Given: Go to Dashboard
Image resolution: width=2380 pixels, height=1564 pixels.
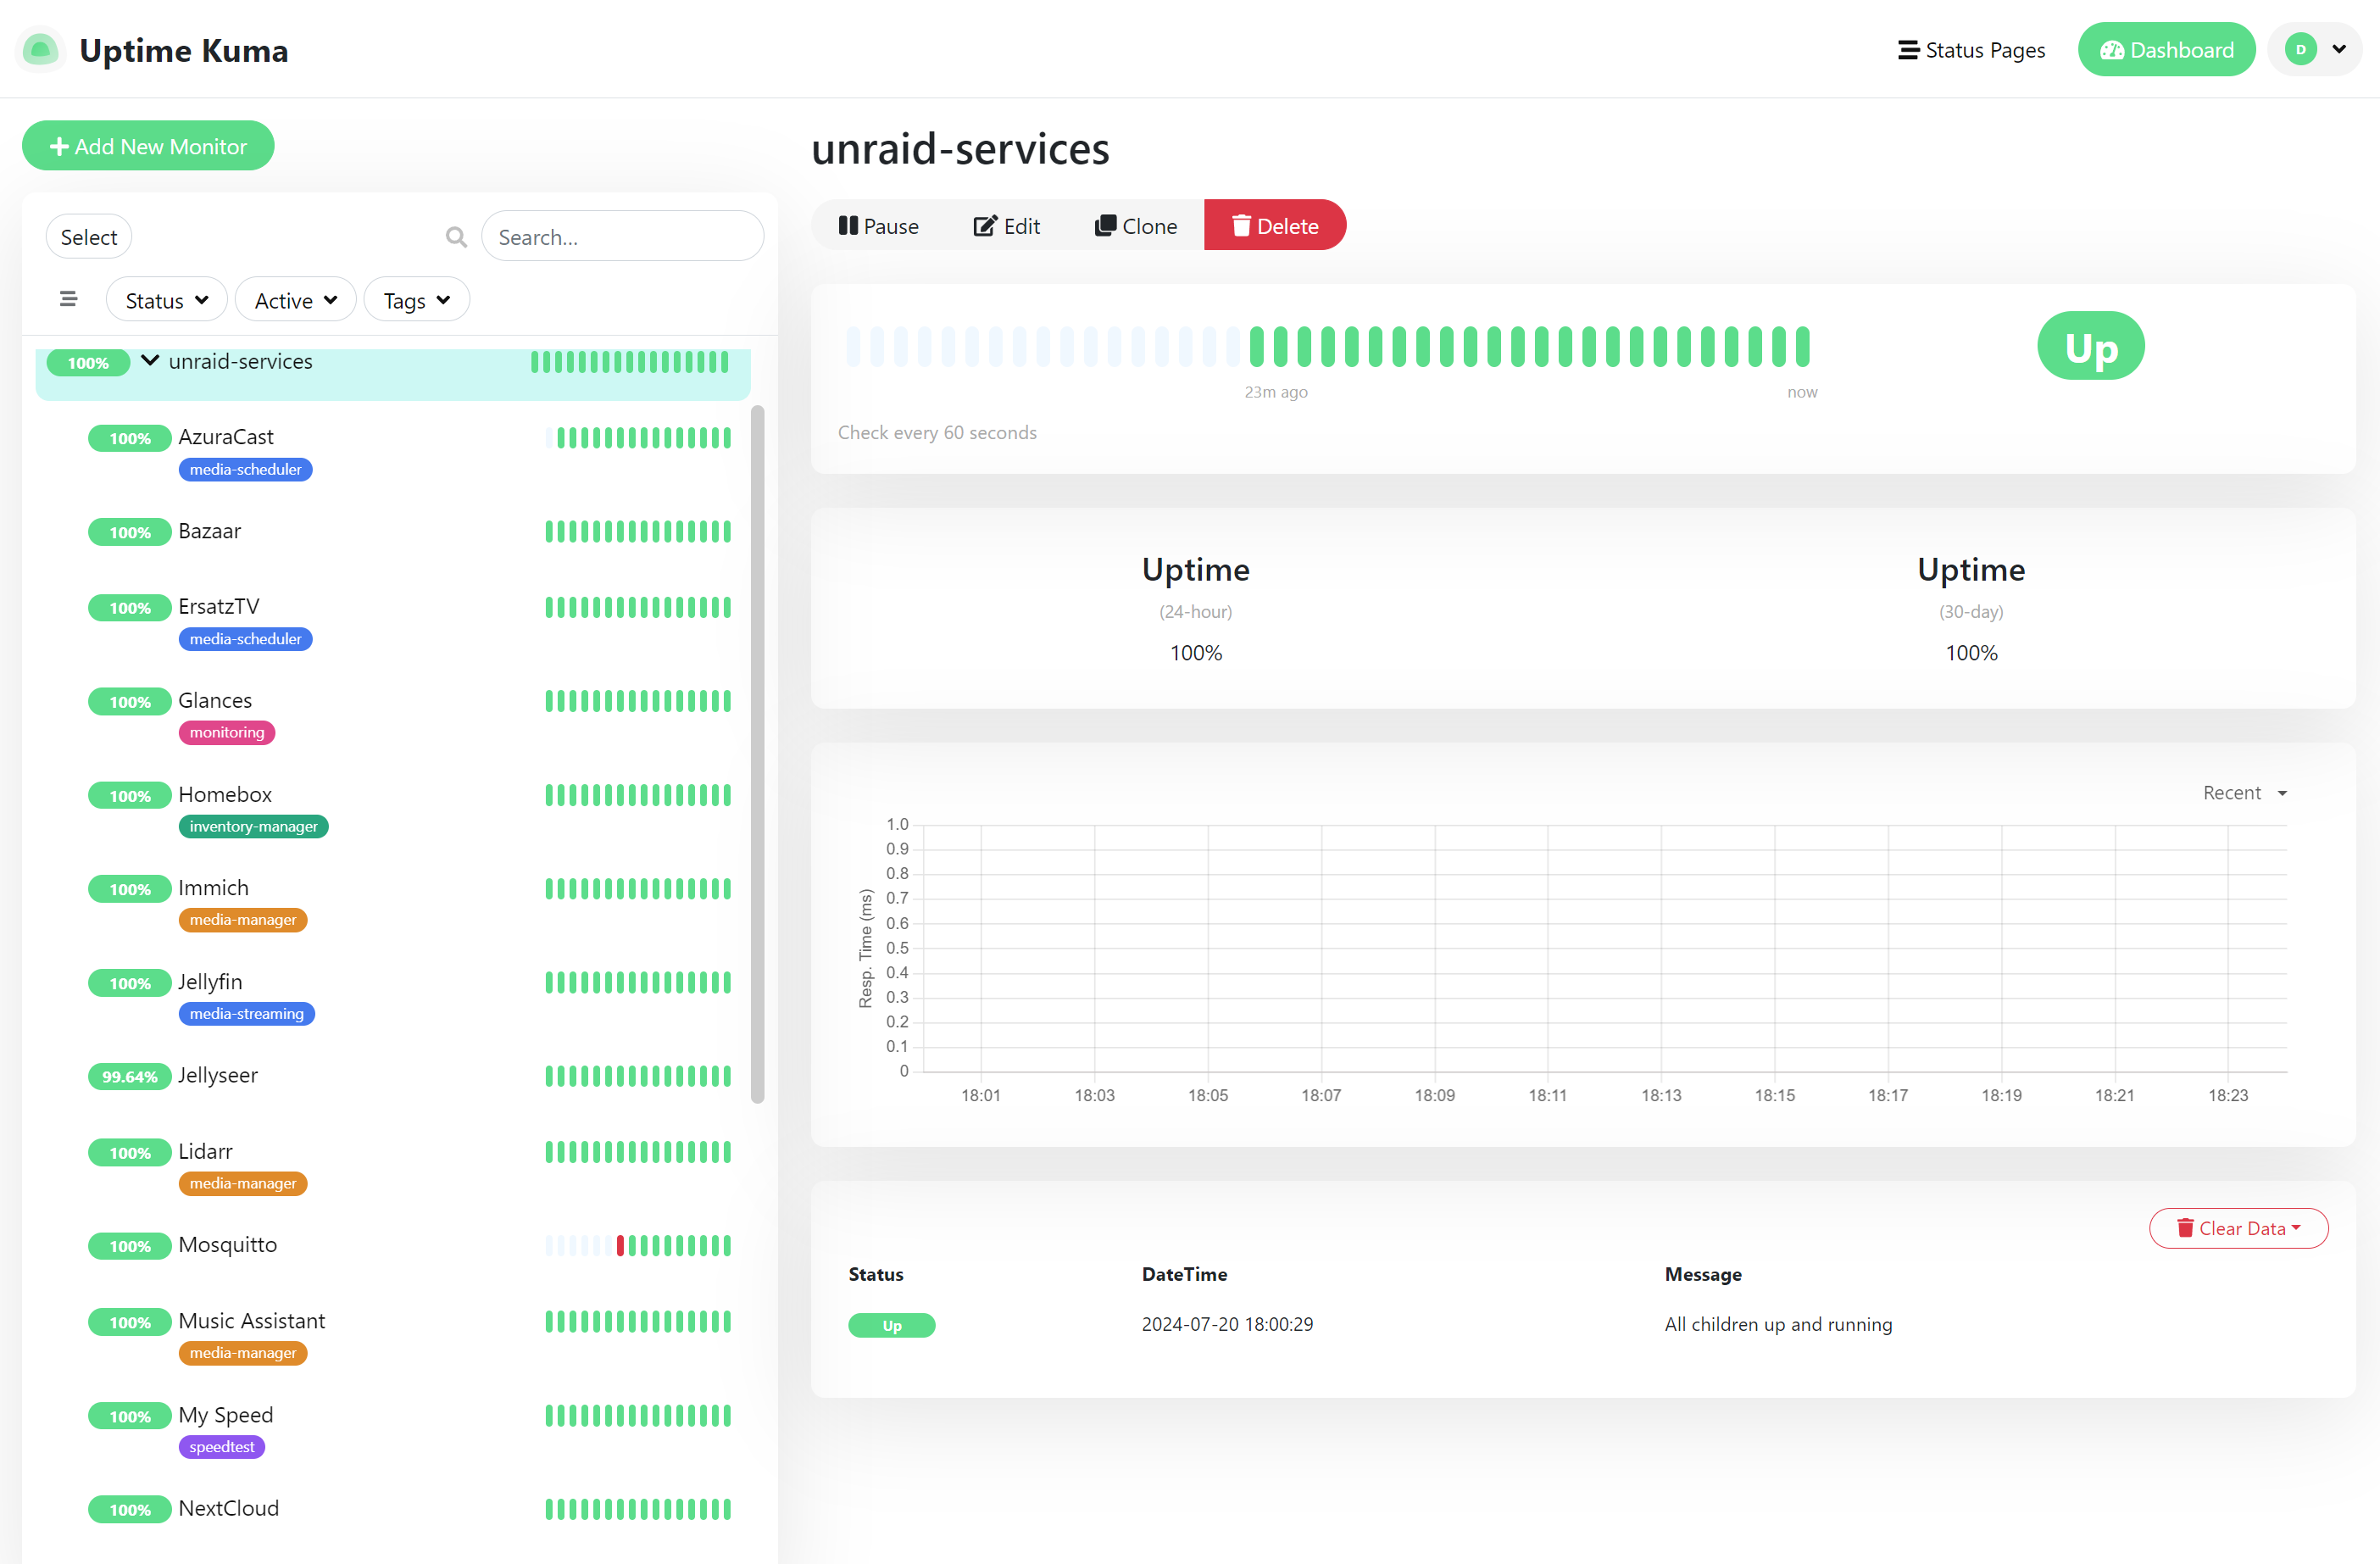Looking at the screenshot, I should 2167,49.
